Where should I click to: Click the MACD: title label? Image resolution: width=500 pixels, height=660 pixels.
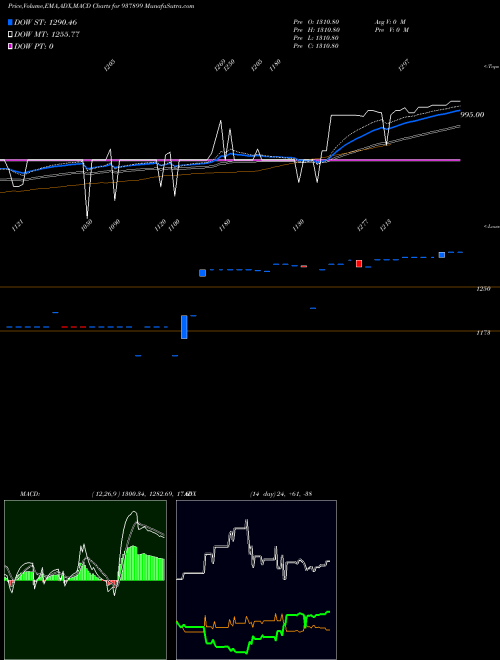point(30,494)
